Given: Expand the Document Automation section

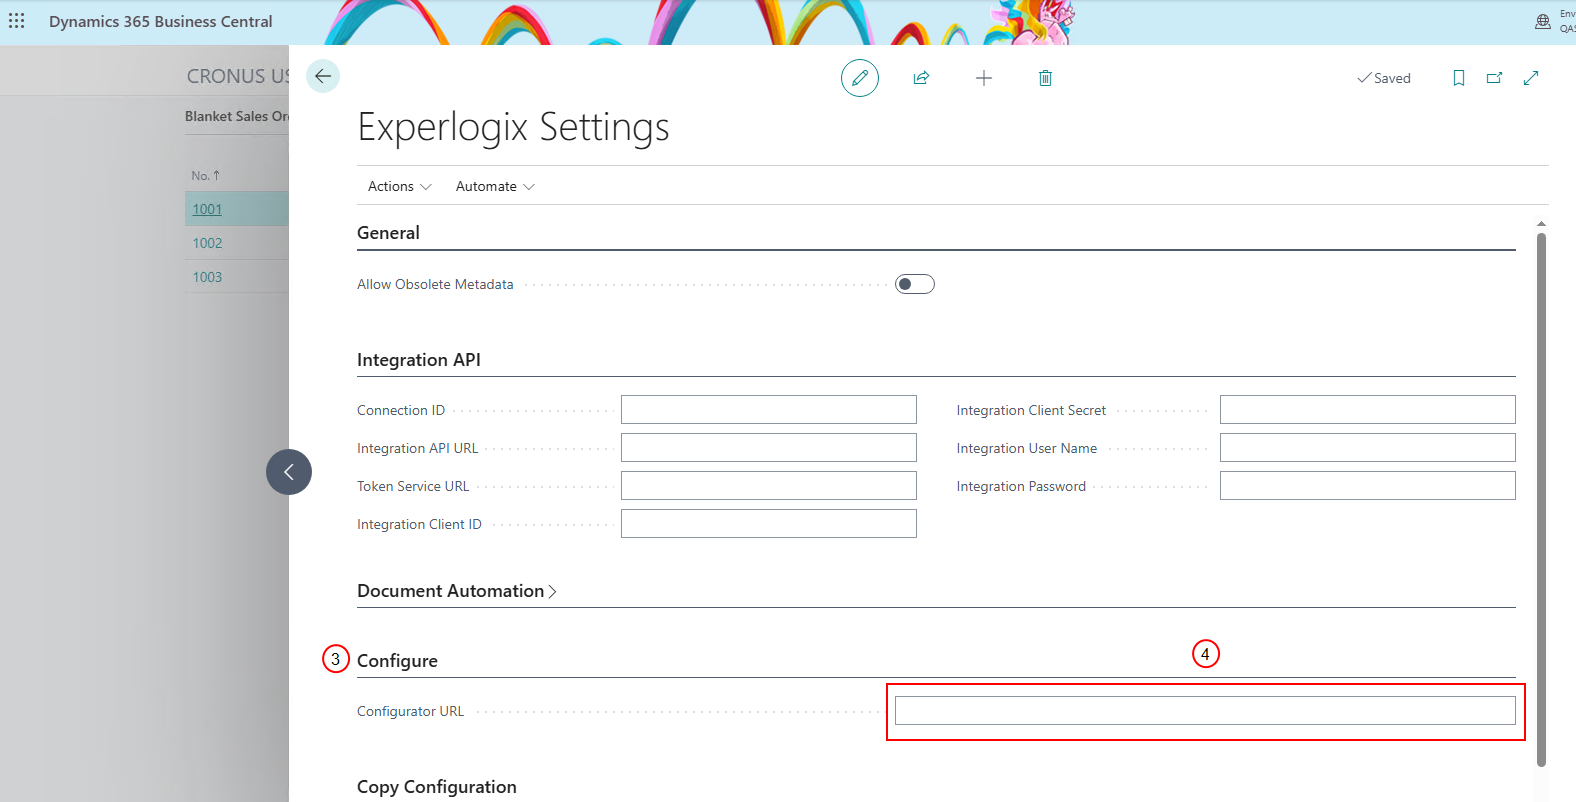Looking at the screenshot, I should click(457, 591).
